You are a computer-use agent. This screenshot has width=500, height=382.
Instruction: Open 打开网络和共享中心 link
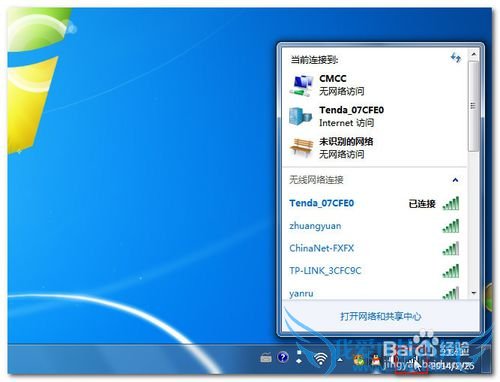[380, 316]
